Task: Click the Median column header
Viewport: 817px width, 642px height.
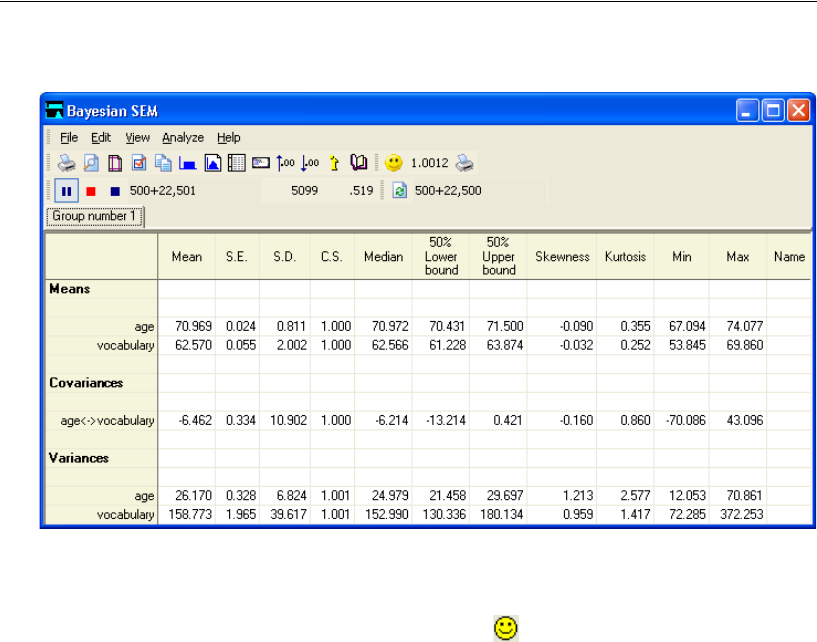Action: [383, 257]
